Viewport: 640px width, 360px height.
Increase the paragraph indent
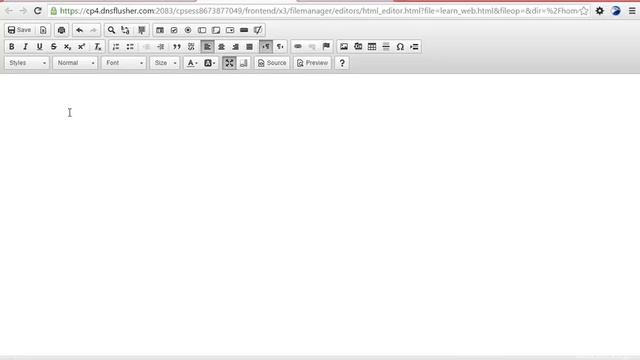[x=160, y=47]
